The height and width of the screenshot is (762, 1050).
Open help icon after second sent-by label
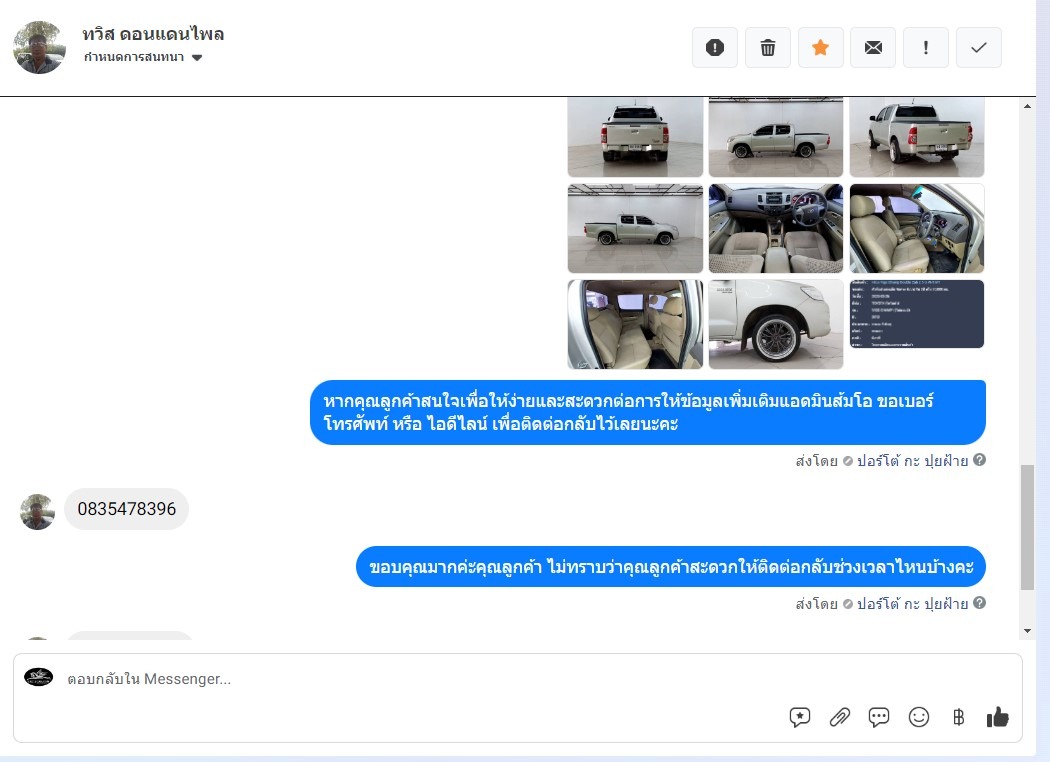979,603
